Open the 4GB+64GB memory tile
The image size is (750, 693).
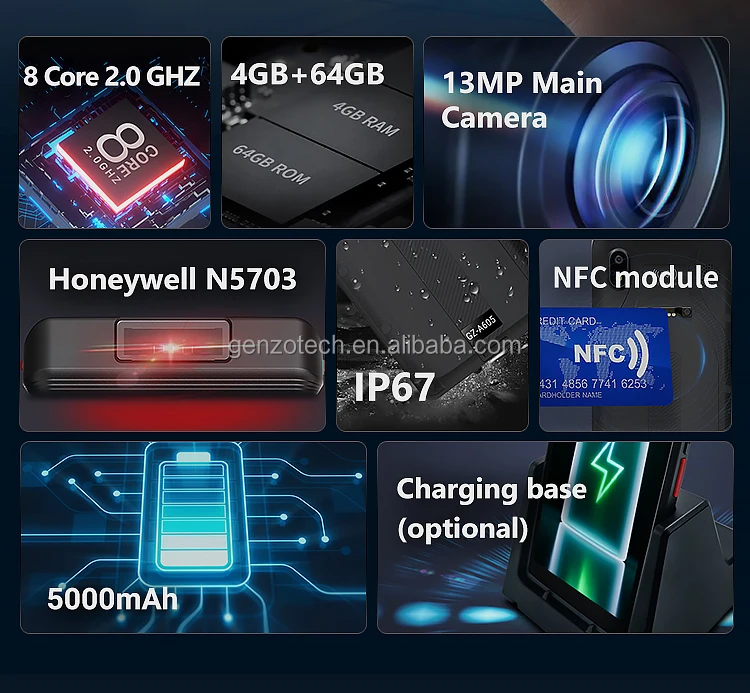tap(317, 132)
